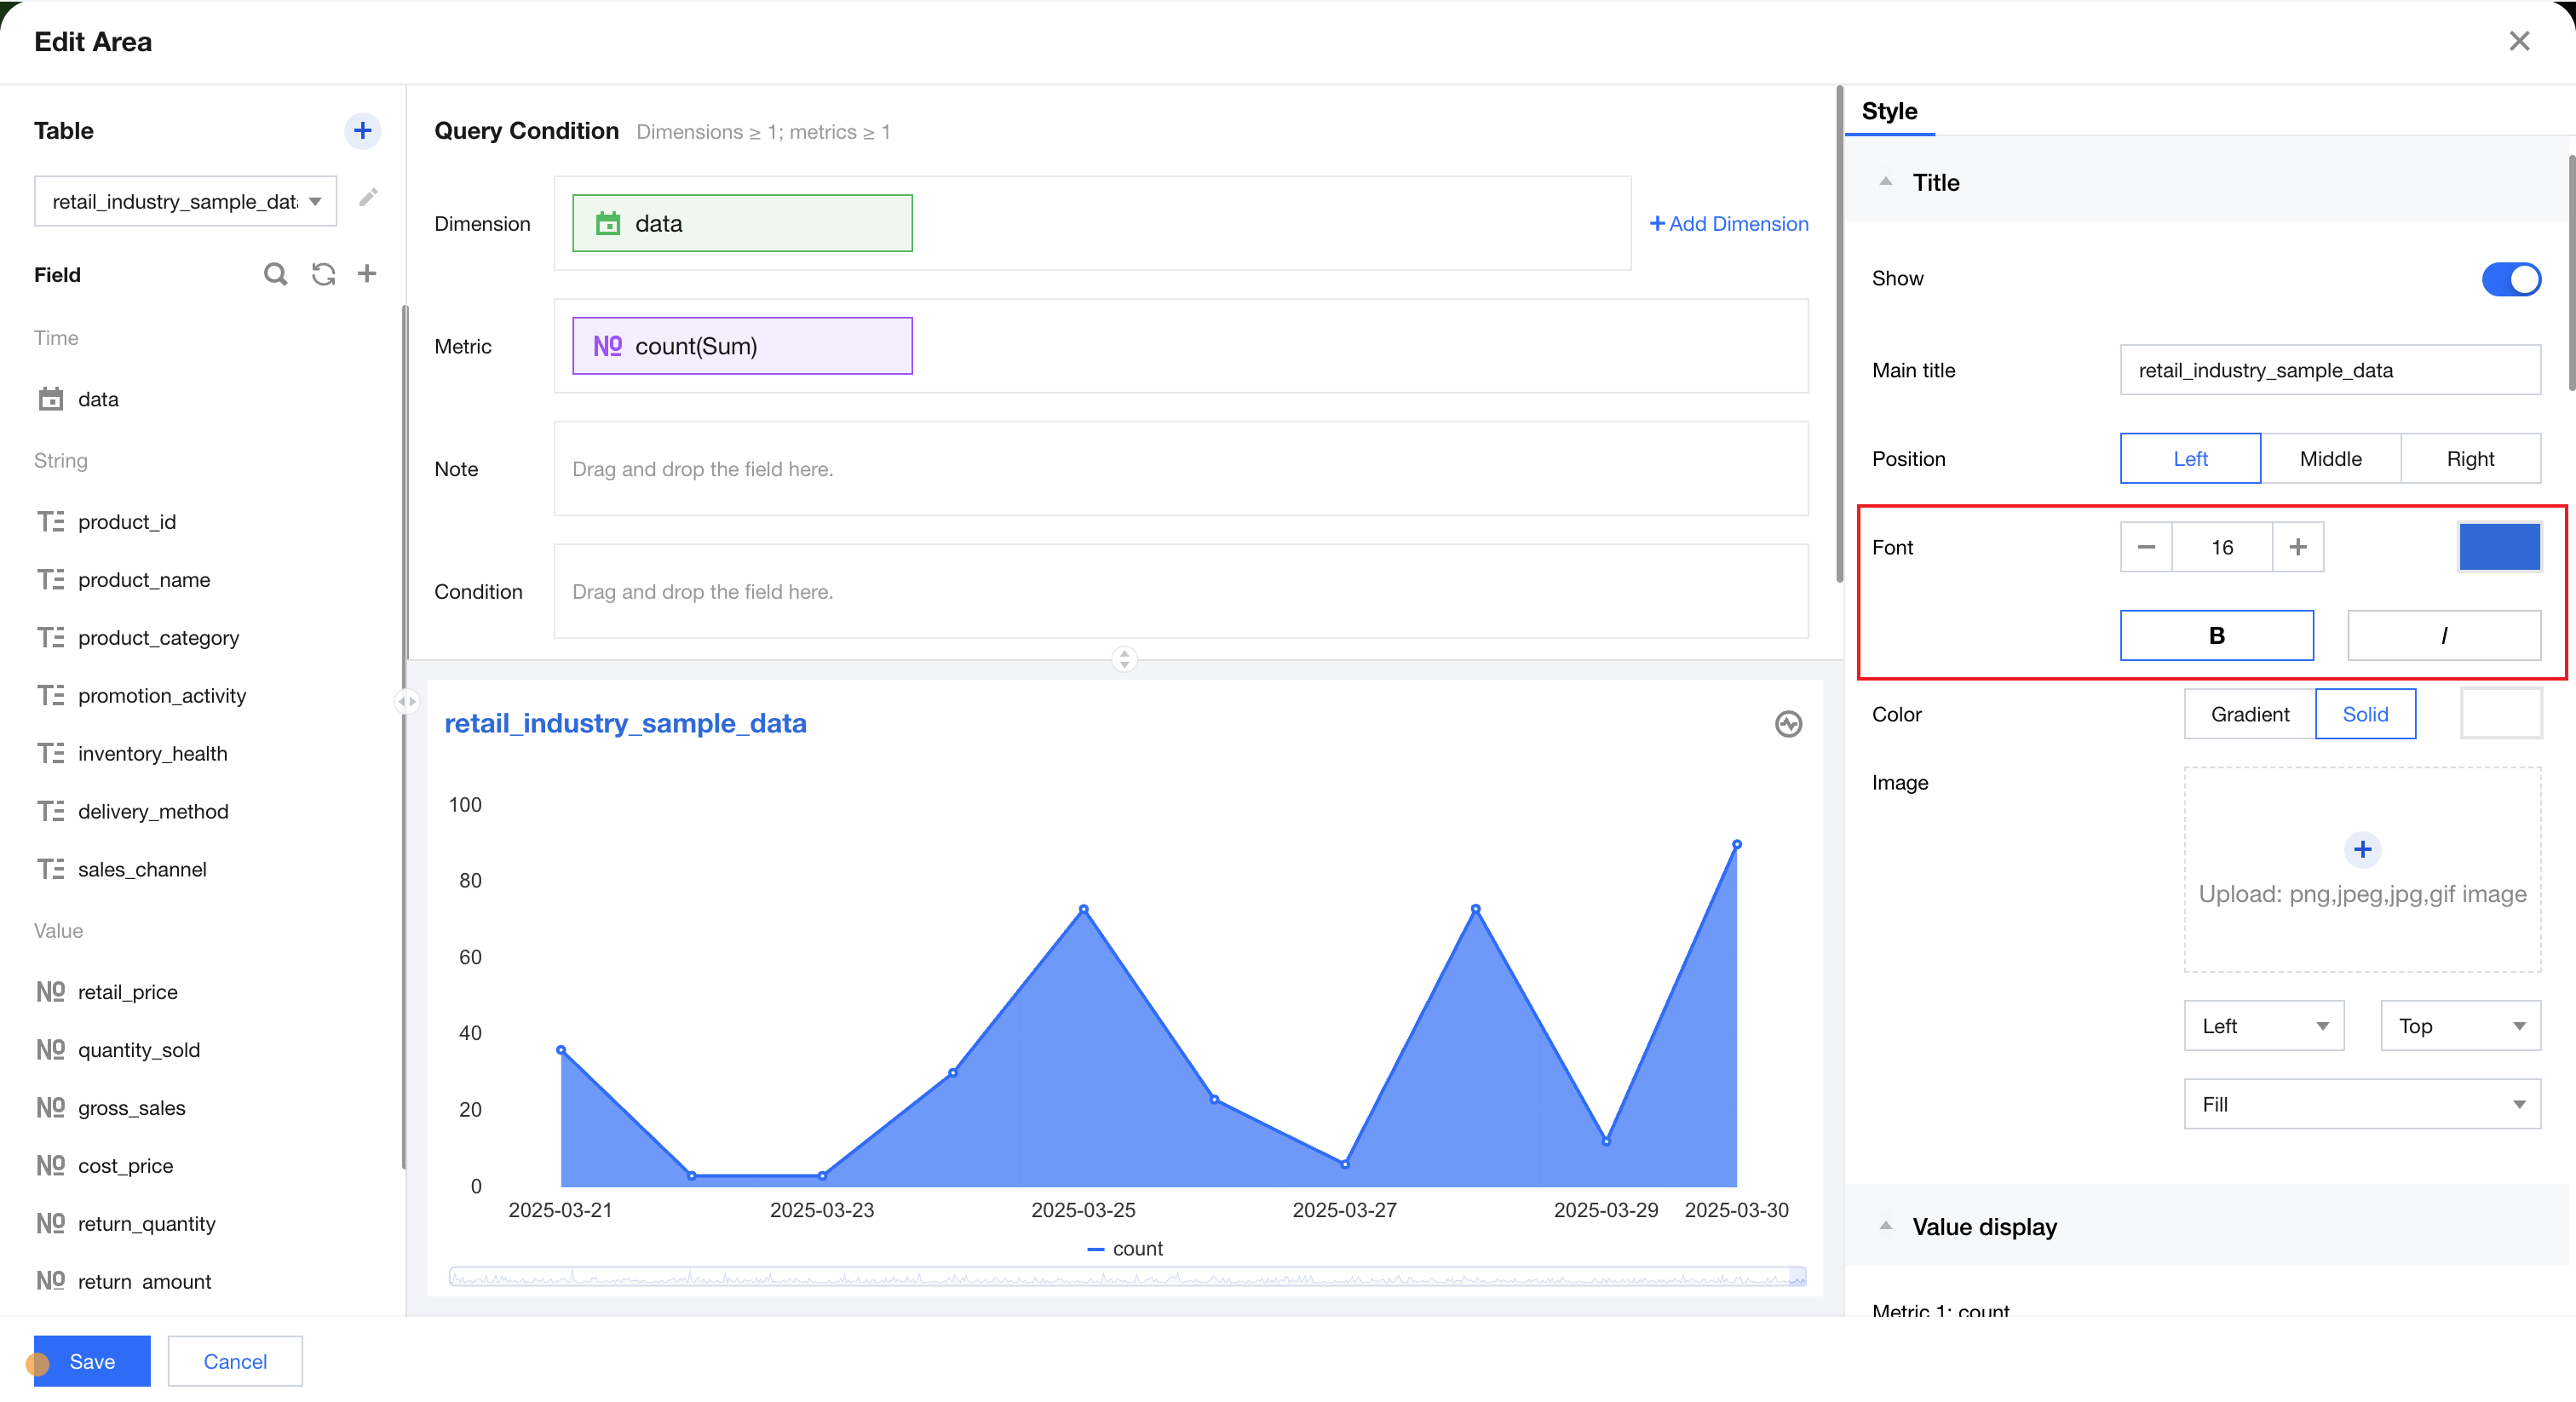The height and width of the screenshot is (1402, 2576).
Task: Click the Add Dimension link
Action: click(x=1728, y=224)
